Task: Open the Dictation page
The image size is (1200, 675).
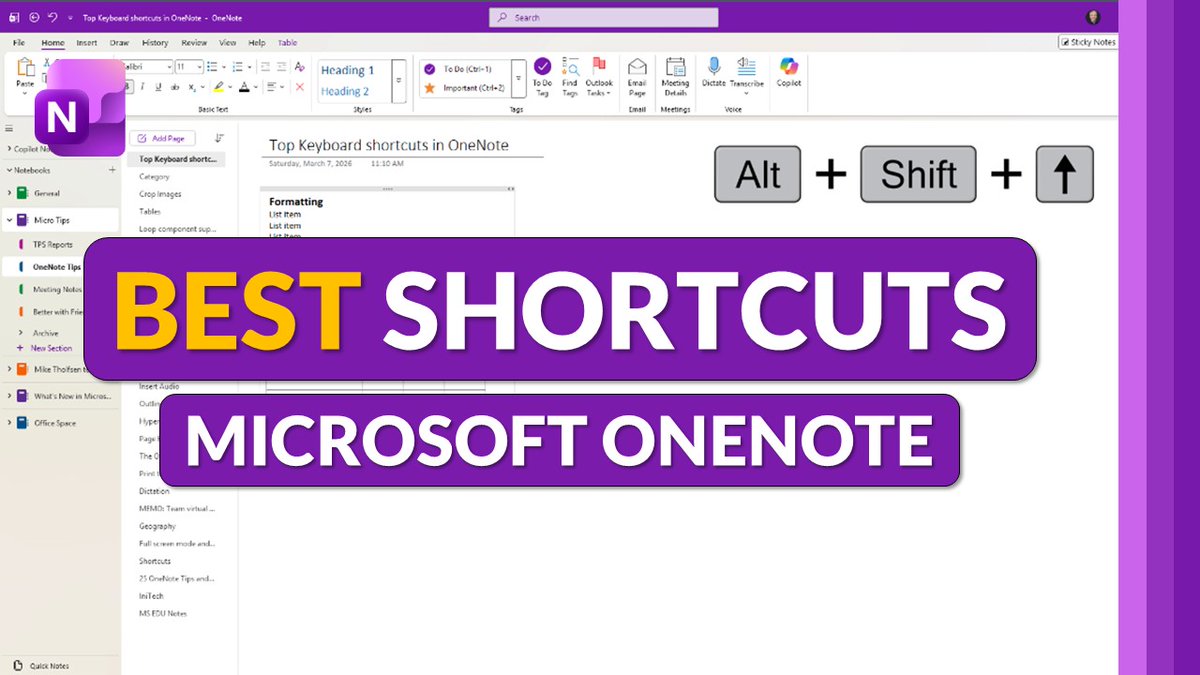Action: click(154, 491)
